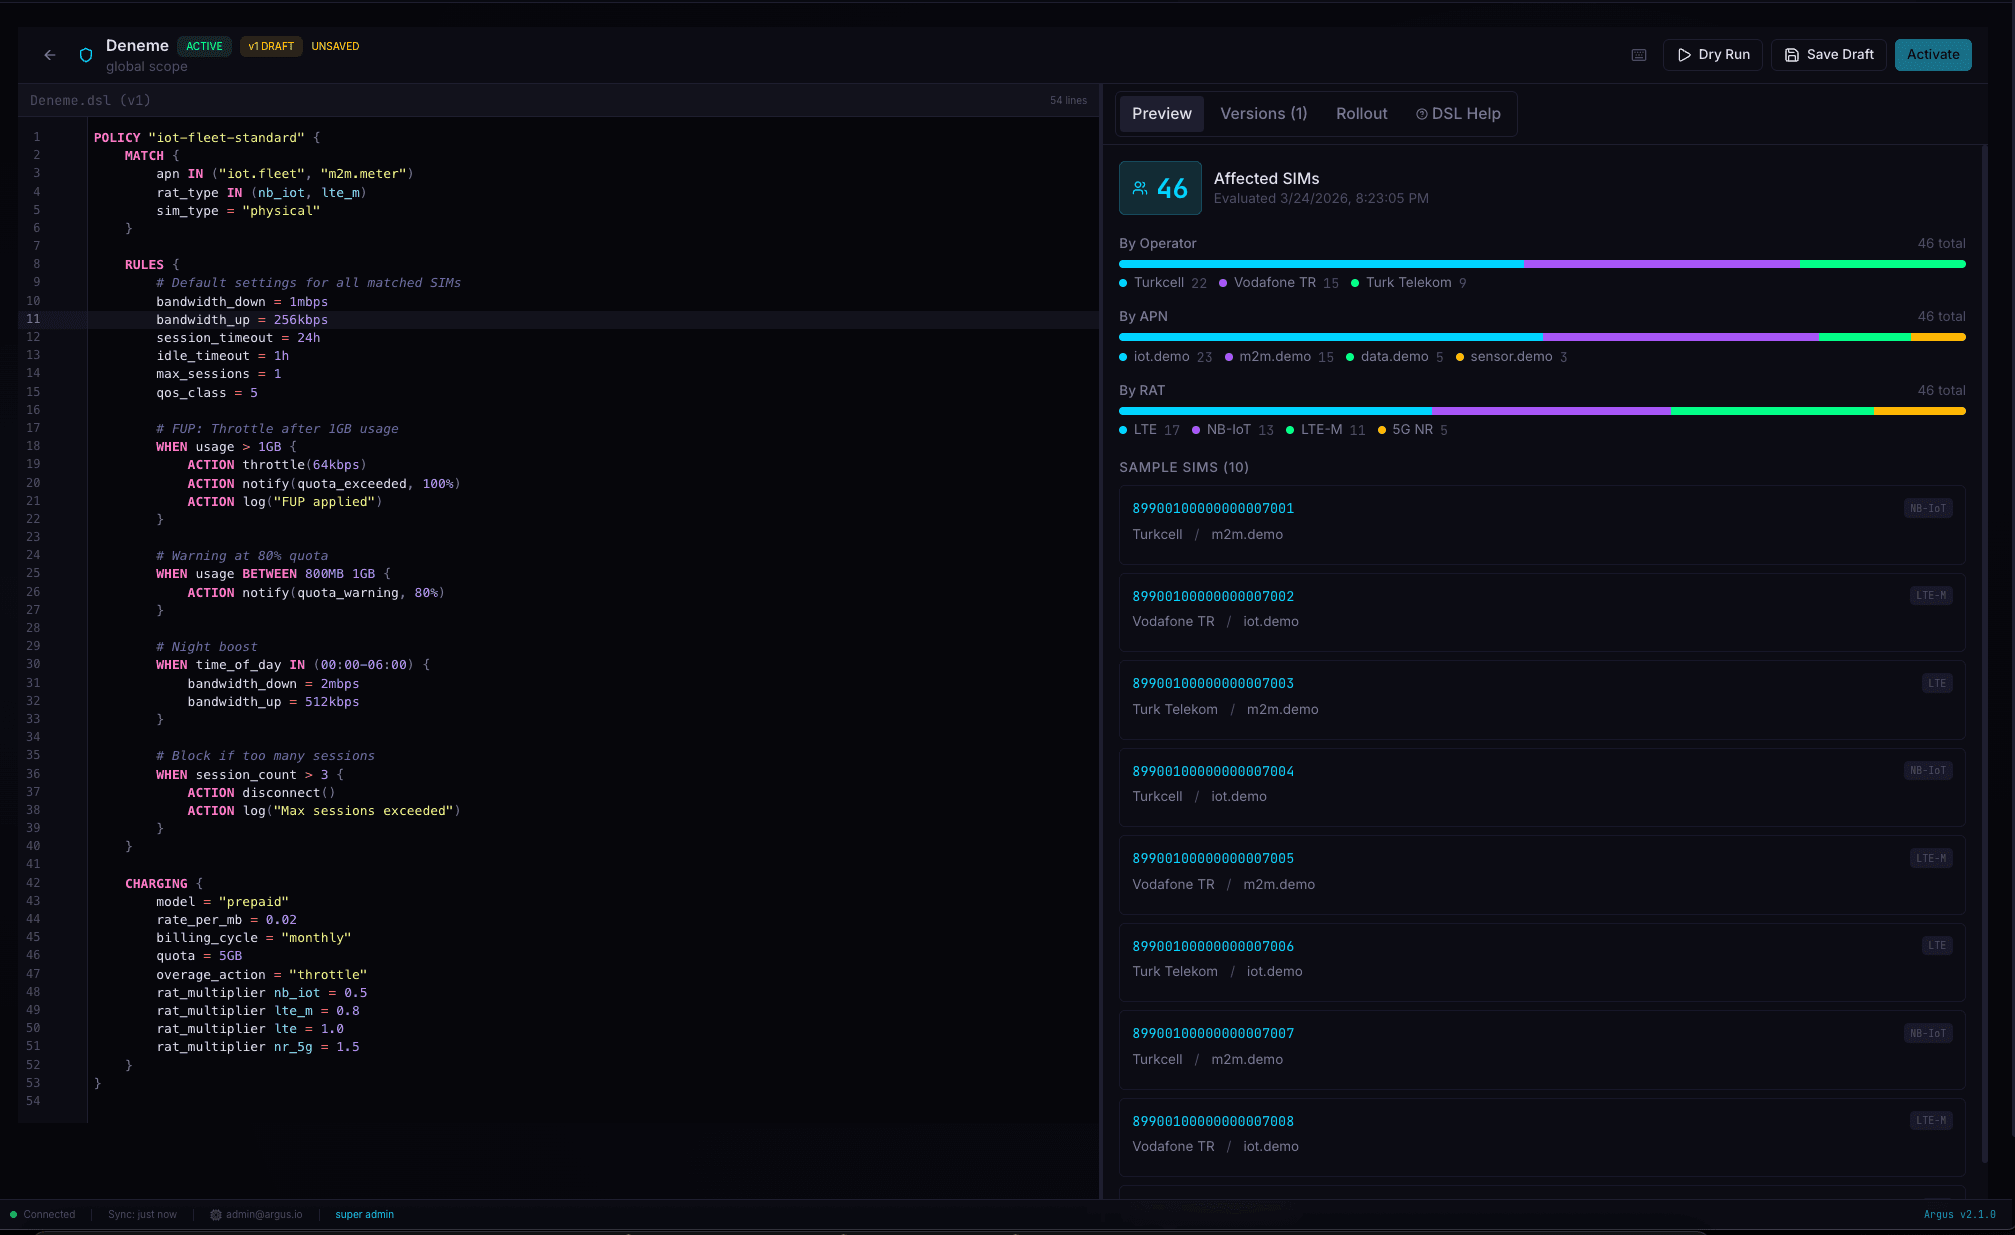Click the save disk icon in Save Draft
This screenshot has width=2015, height=1235.
1791,55
